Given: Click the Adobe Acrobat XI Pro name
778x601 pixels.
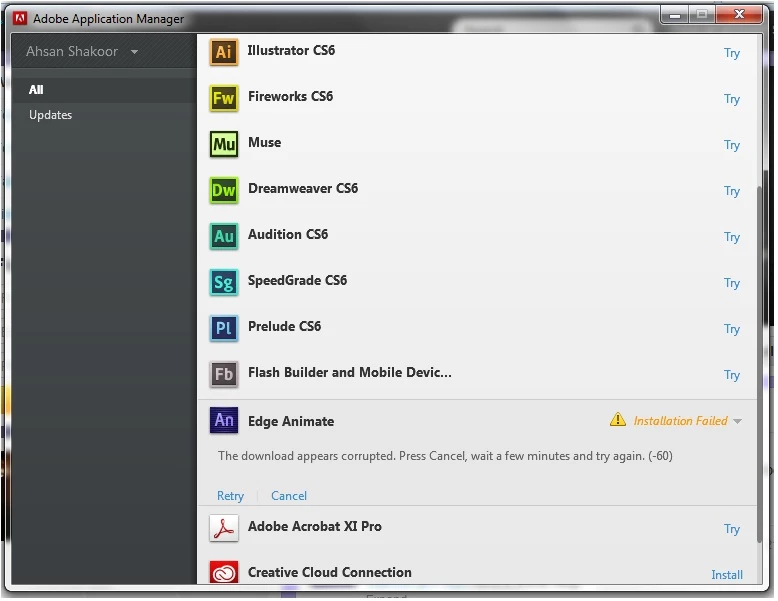Looking at the screenshot, I should click(x=315, y=526).
